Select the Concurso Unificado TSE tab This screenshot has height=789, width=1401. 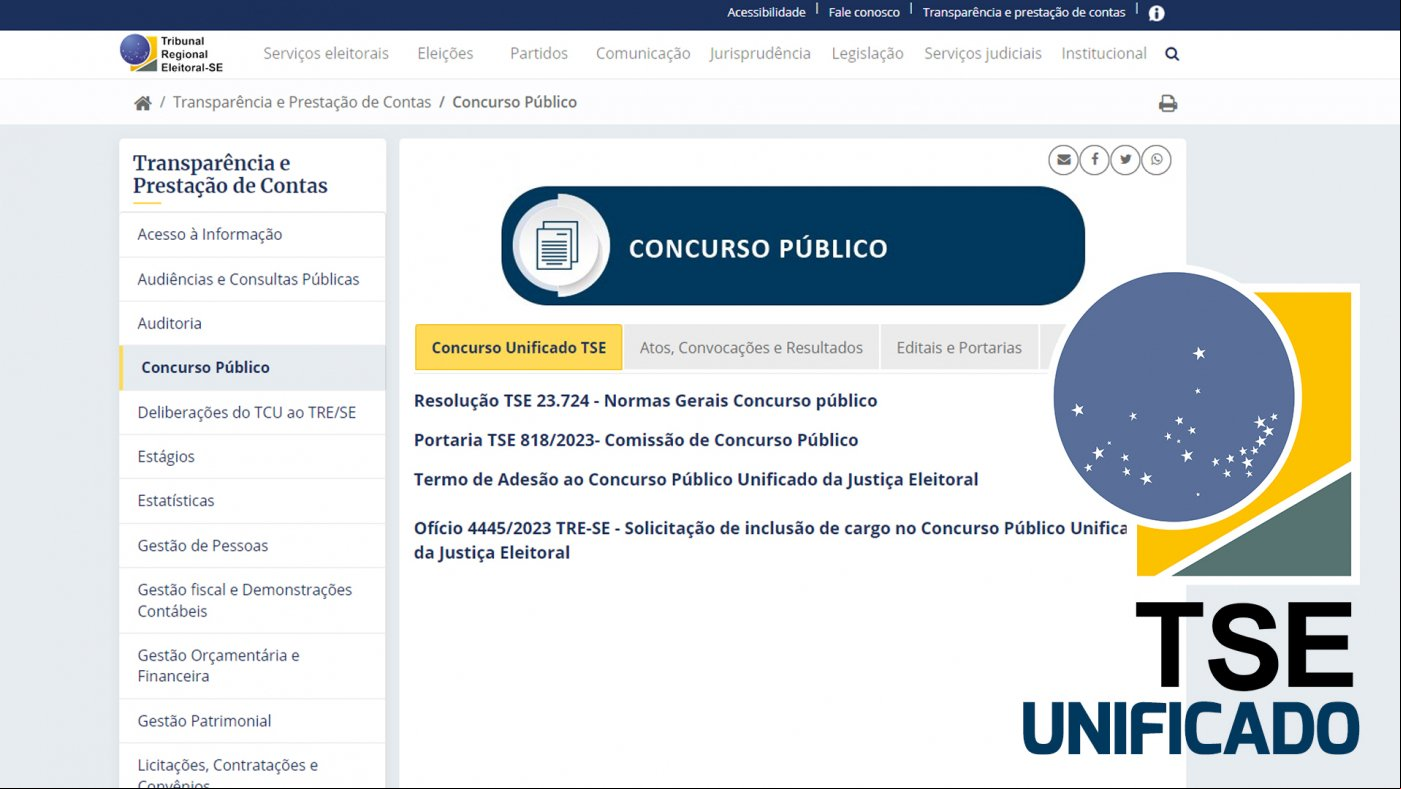[x=518, y=348]
